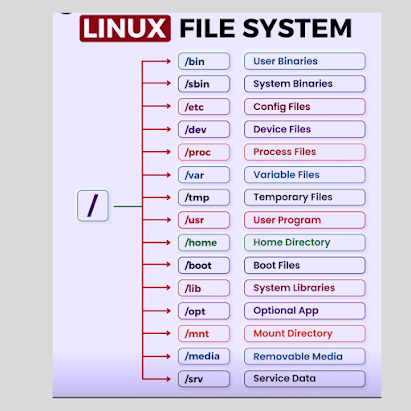Select the /var directory label
411x411 pixels.
[x=204, y=175]
